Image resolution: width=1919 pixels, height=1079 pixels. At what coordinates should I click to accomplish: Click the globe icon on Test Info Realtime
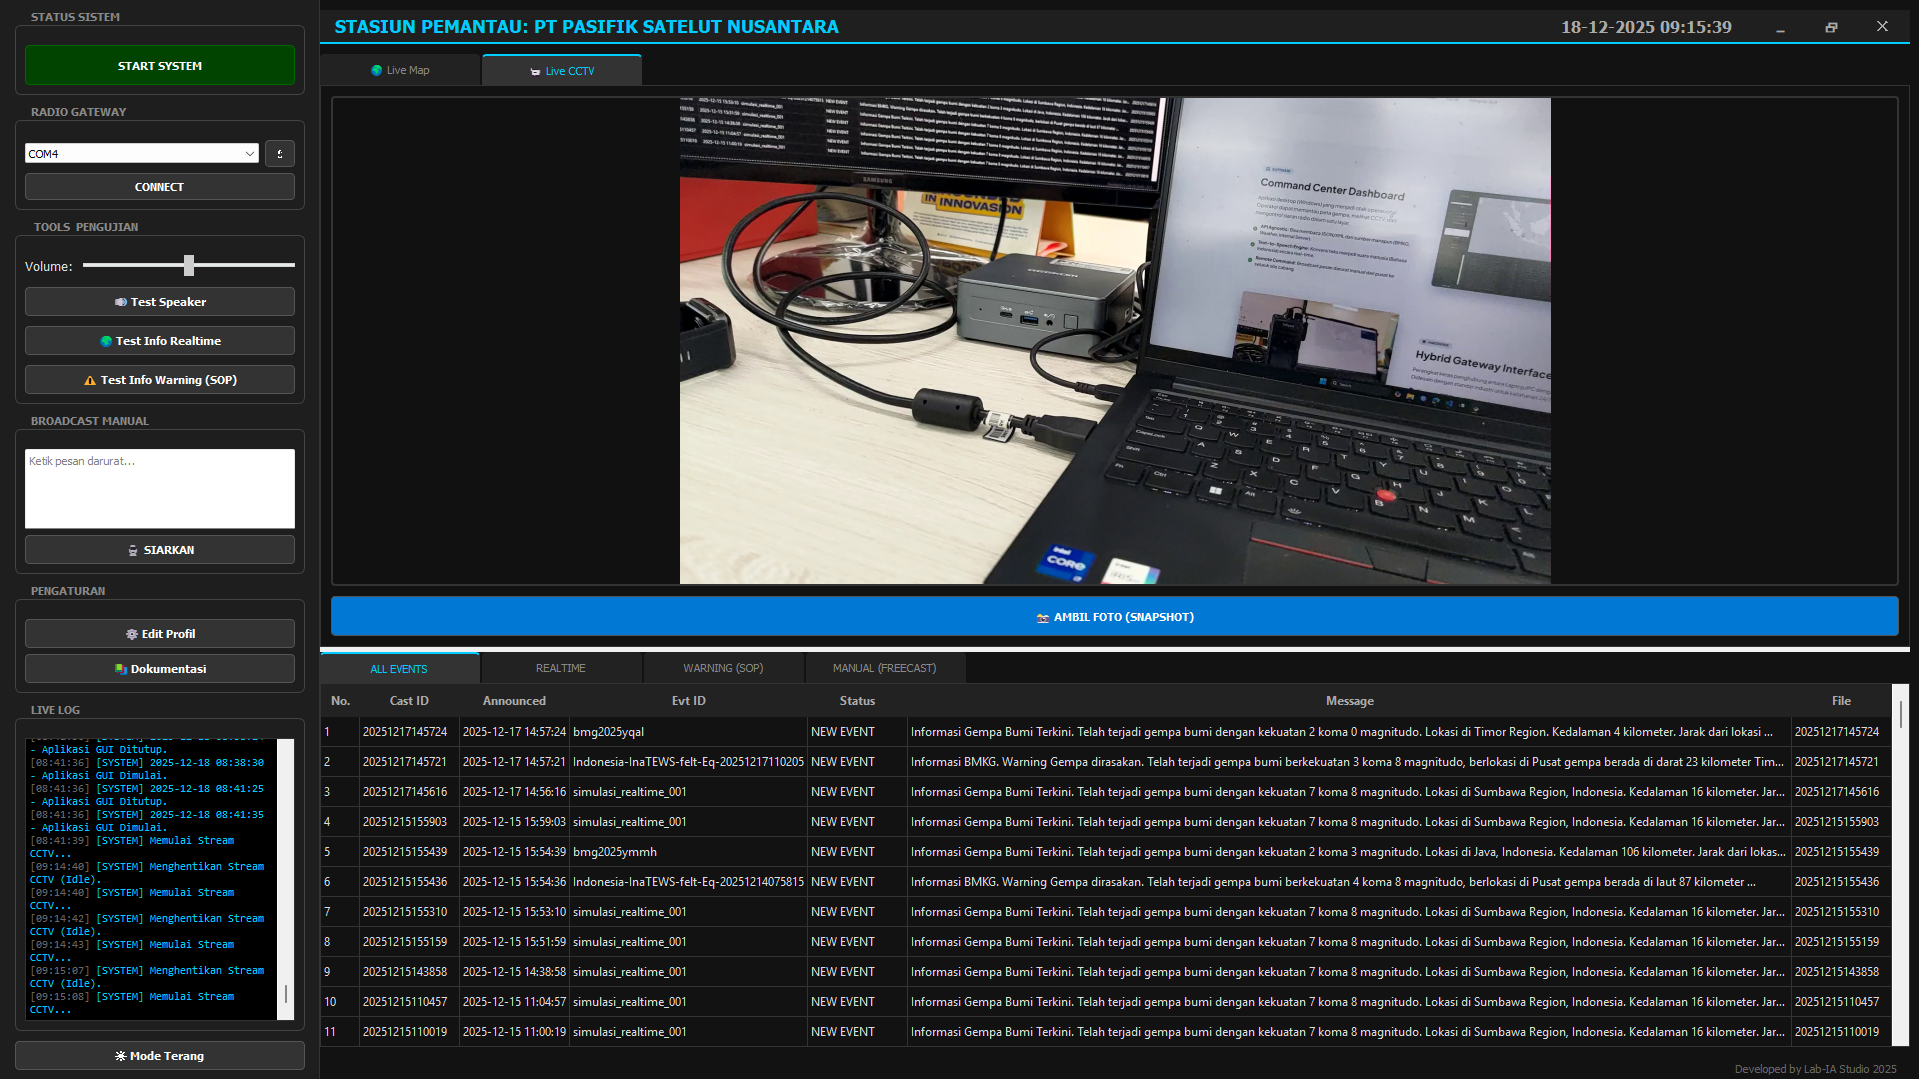pos(106,341)
